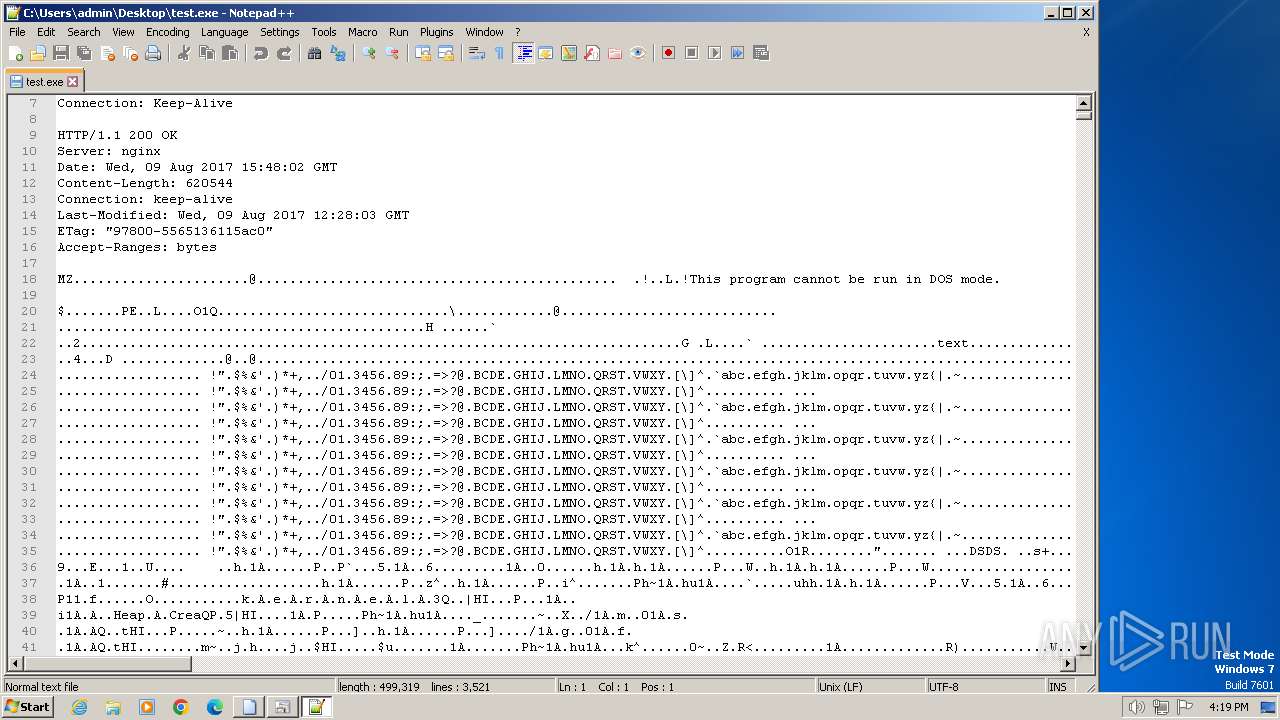Viewport: 1280px width, 720px height.
Task: Open the Search menu
Action: pyautogui.click(x=83, y=32)
